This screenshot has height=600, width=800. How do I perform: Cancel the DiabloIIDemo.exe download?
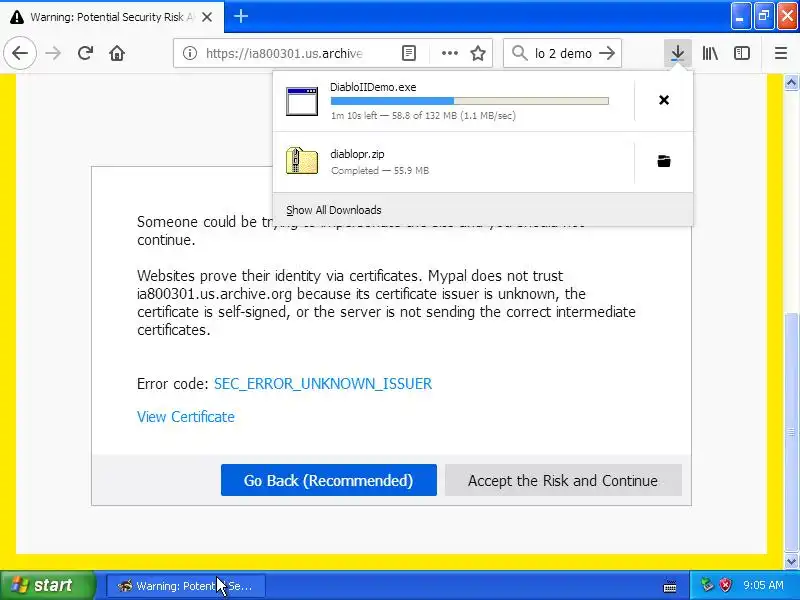[x=664, y=100]
